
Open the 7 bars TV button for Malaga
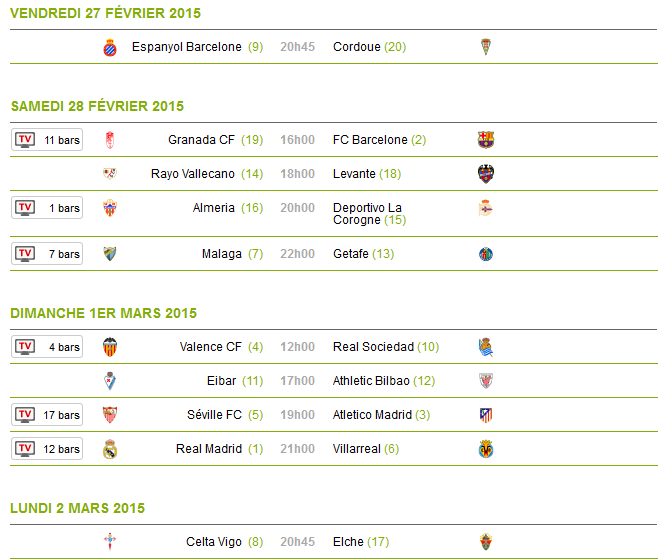47,254
